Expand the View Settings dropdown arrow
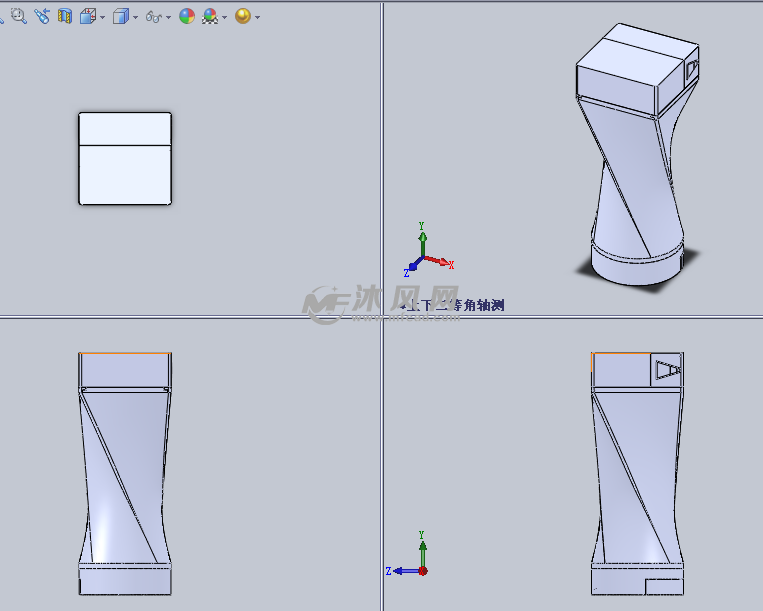763x611 pixels. point(257,17)
